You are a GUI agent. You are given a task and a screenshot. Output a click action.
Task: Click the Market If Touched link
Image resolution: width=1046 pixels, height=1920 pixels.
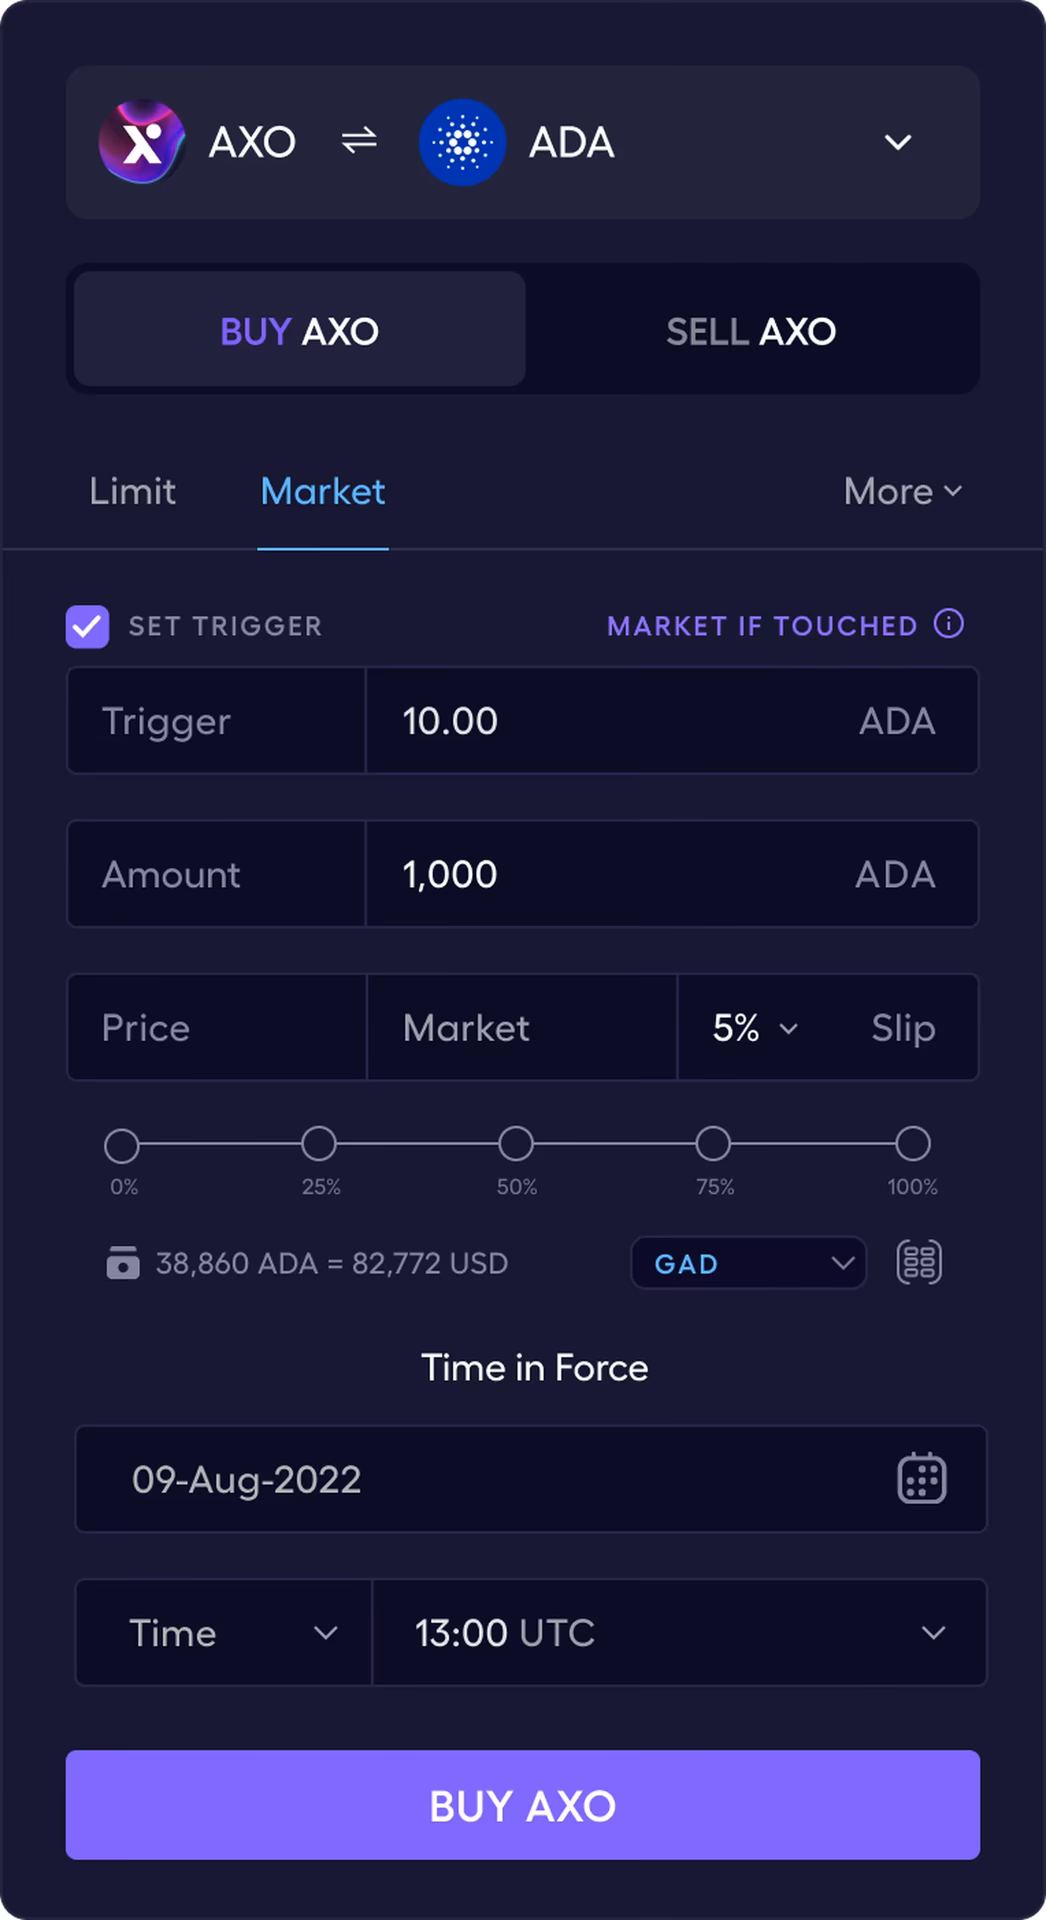point(762,626)
